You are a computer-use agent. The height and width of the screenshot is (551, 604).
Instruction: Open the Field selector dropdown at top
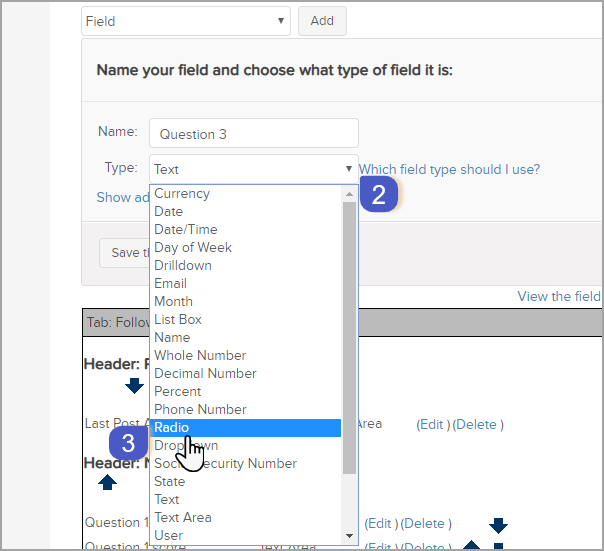point(186,20)
